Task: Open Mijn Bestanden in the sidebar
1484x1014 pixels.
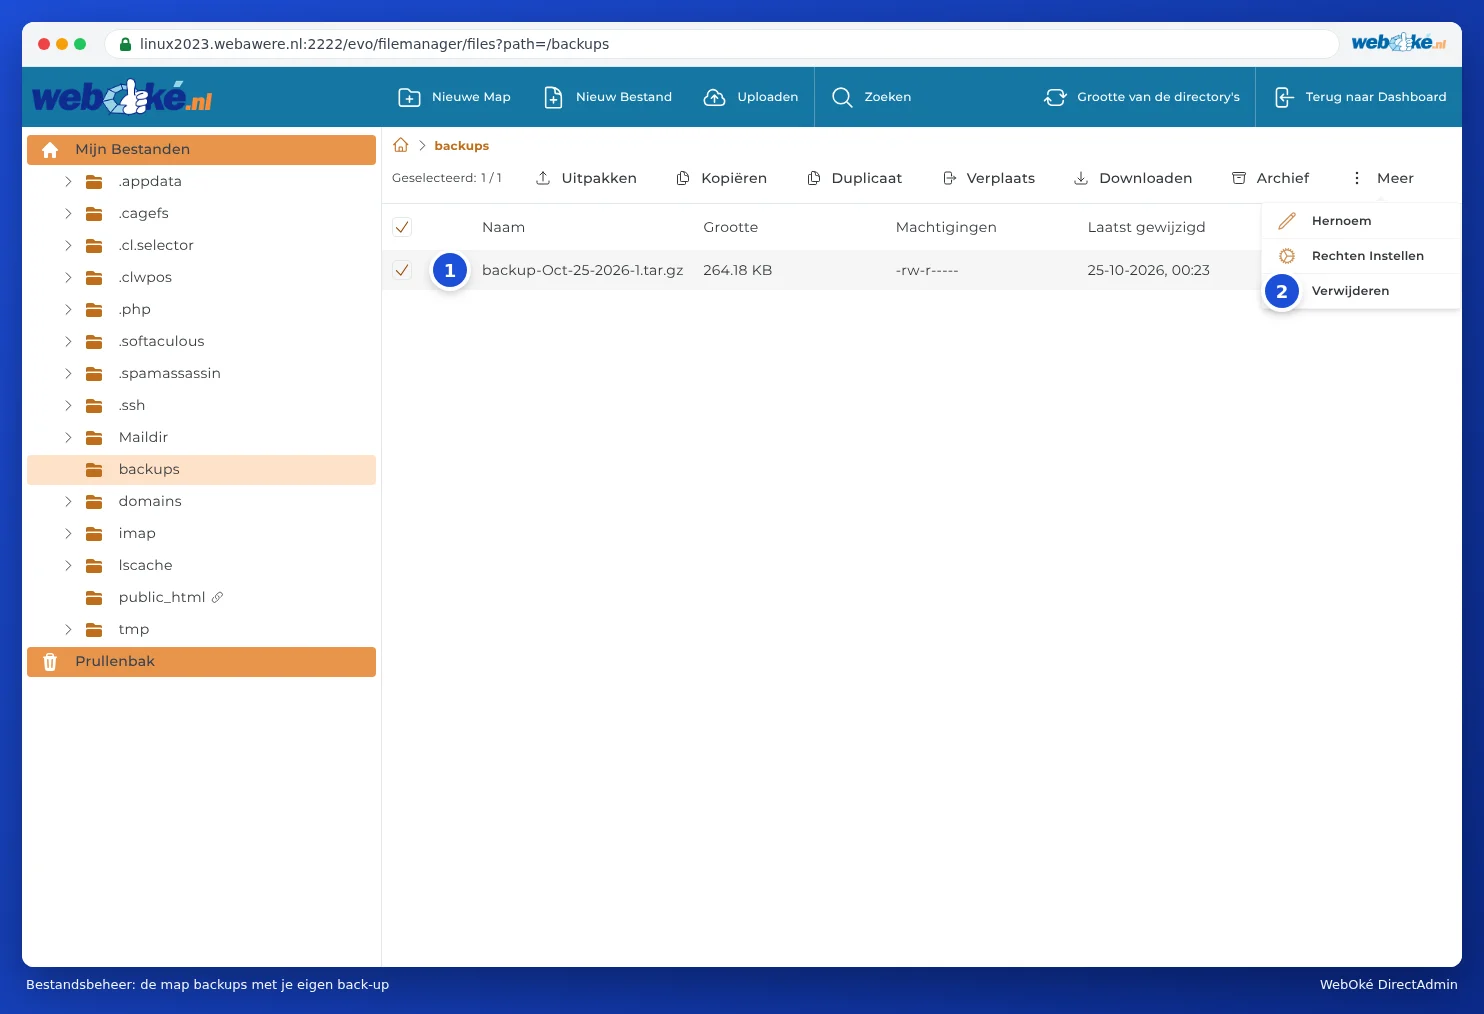Action: tap(201, 150)
